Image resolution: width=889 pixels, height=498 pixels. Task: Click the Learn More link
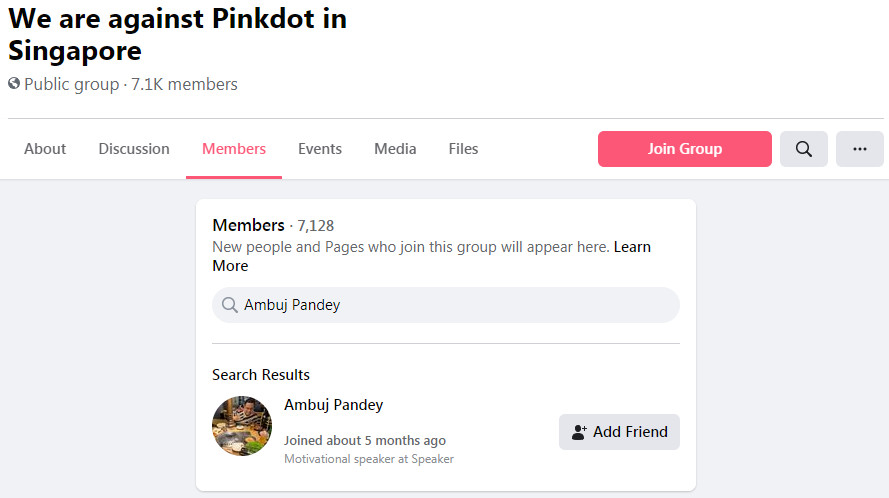click(x=632, y=247)
